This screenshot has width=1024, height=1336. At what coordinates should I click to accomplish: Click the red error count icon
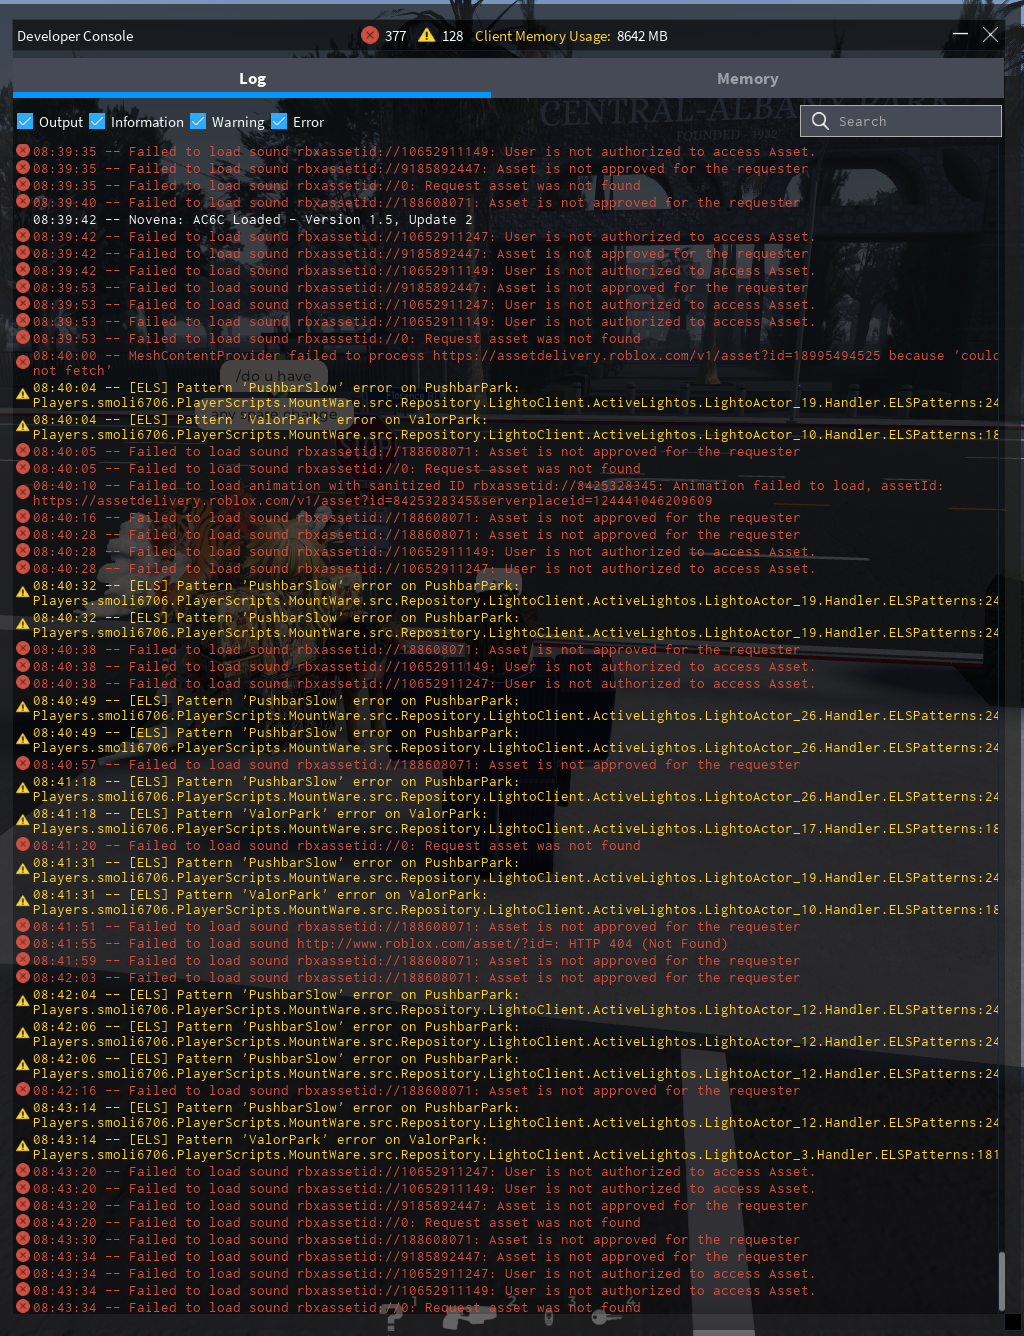pos(370,35)
